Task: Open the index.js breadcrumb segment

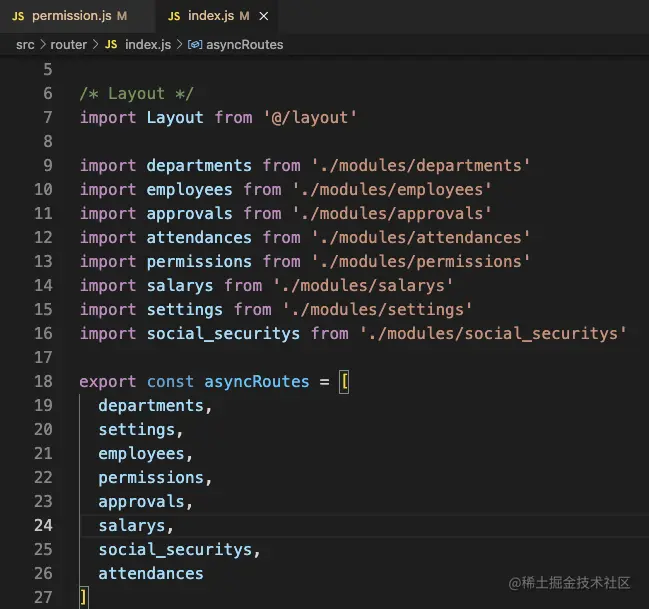Action: point(148,45)
